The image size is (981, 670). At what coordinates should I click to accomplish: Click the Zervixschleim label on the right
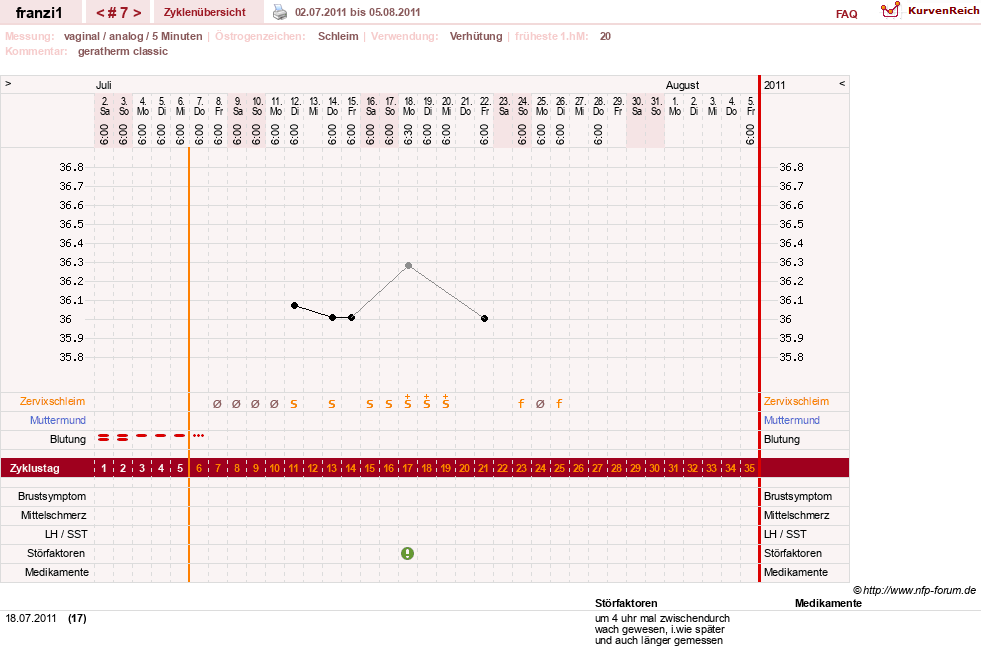click(x=796, y=402)
